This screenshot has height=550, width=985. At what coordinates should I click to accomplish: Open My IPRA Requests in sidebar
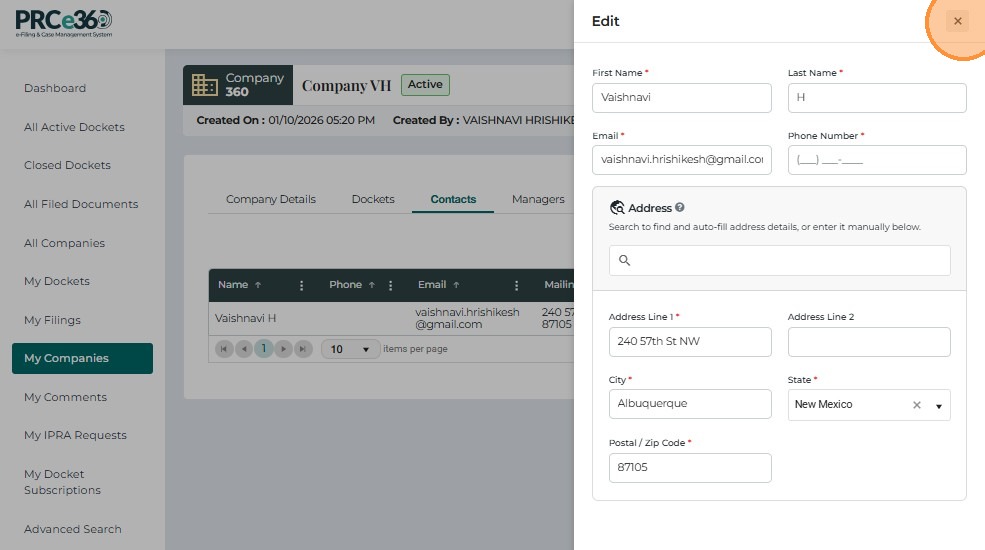coord(75,435)
